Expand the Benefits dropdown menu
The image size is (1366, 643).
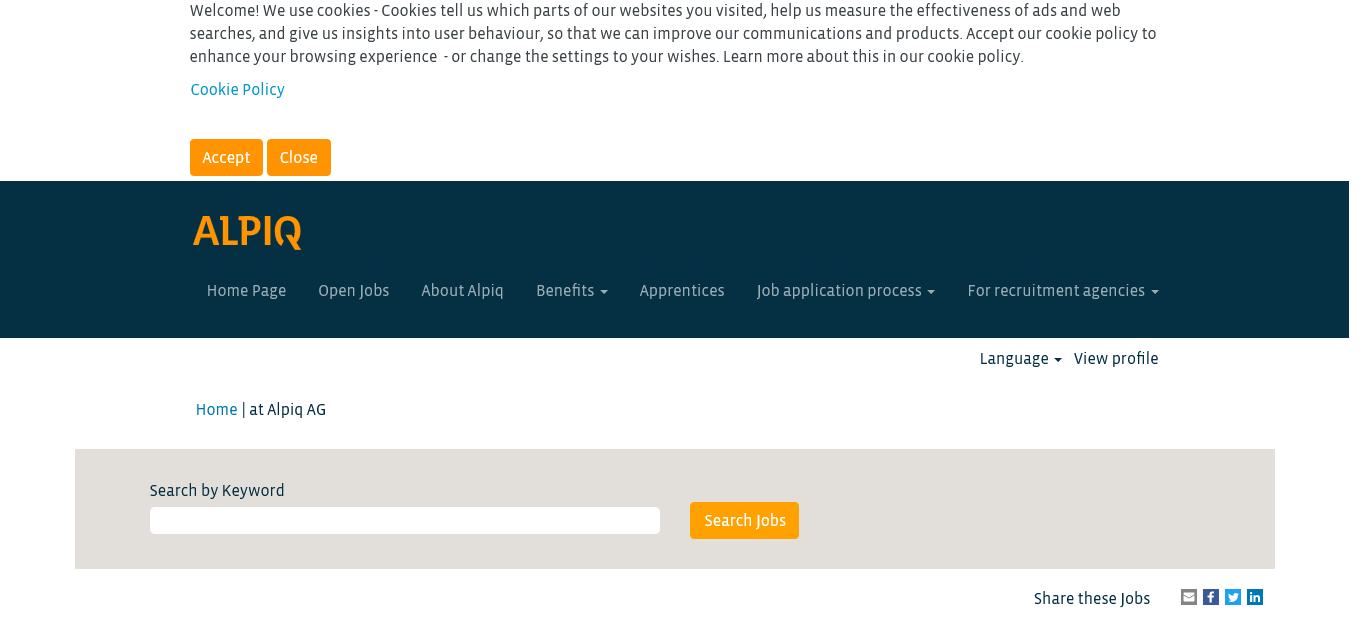coord(571,291)
